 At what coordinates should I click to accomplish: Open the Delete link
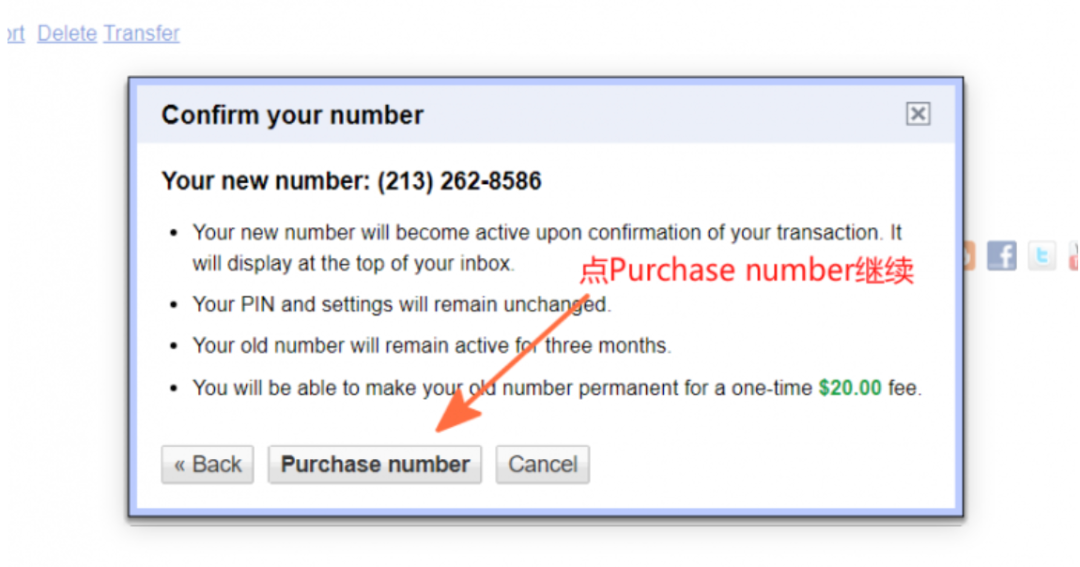click(67, 33)
